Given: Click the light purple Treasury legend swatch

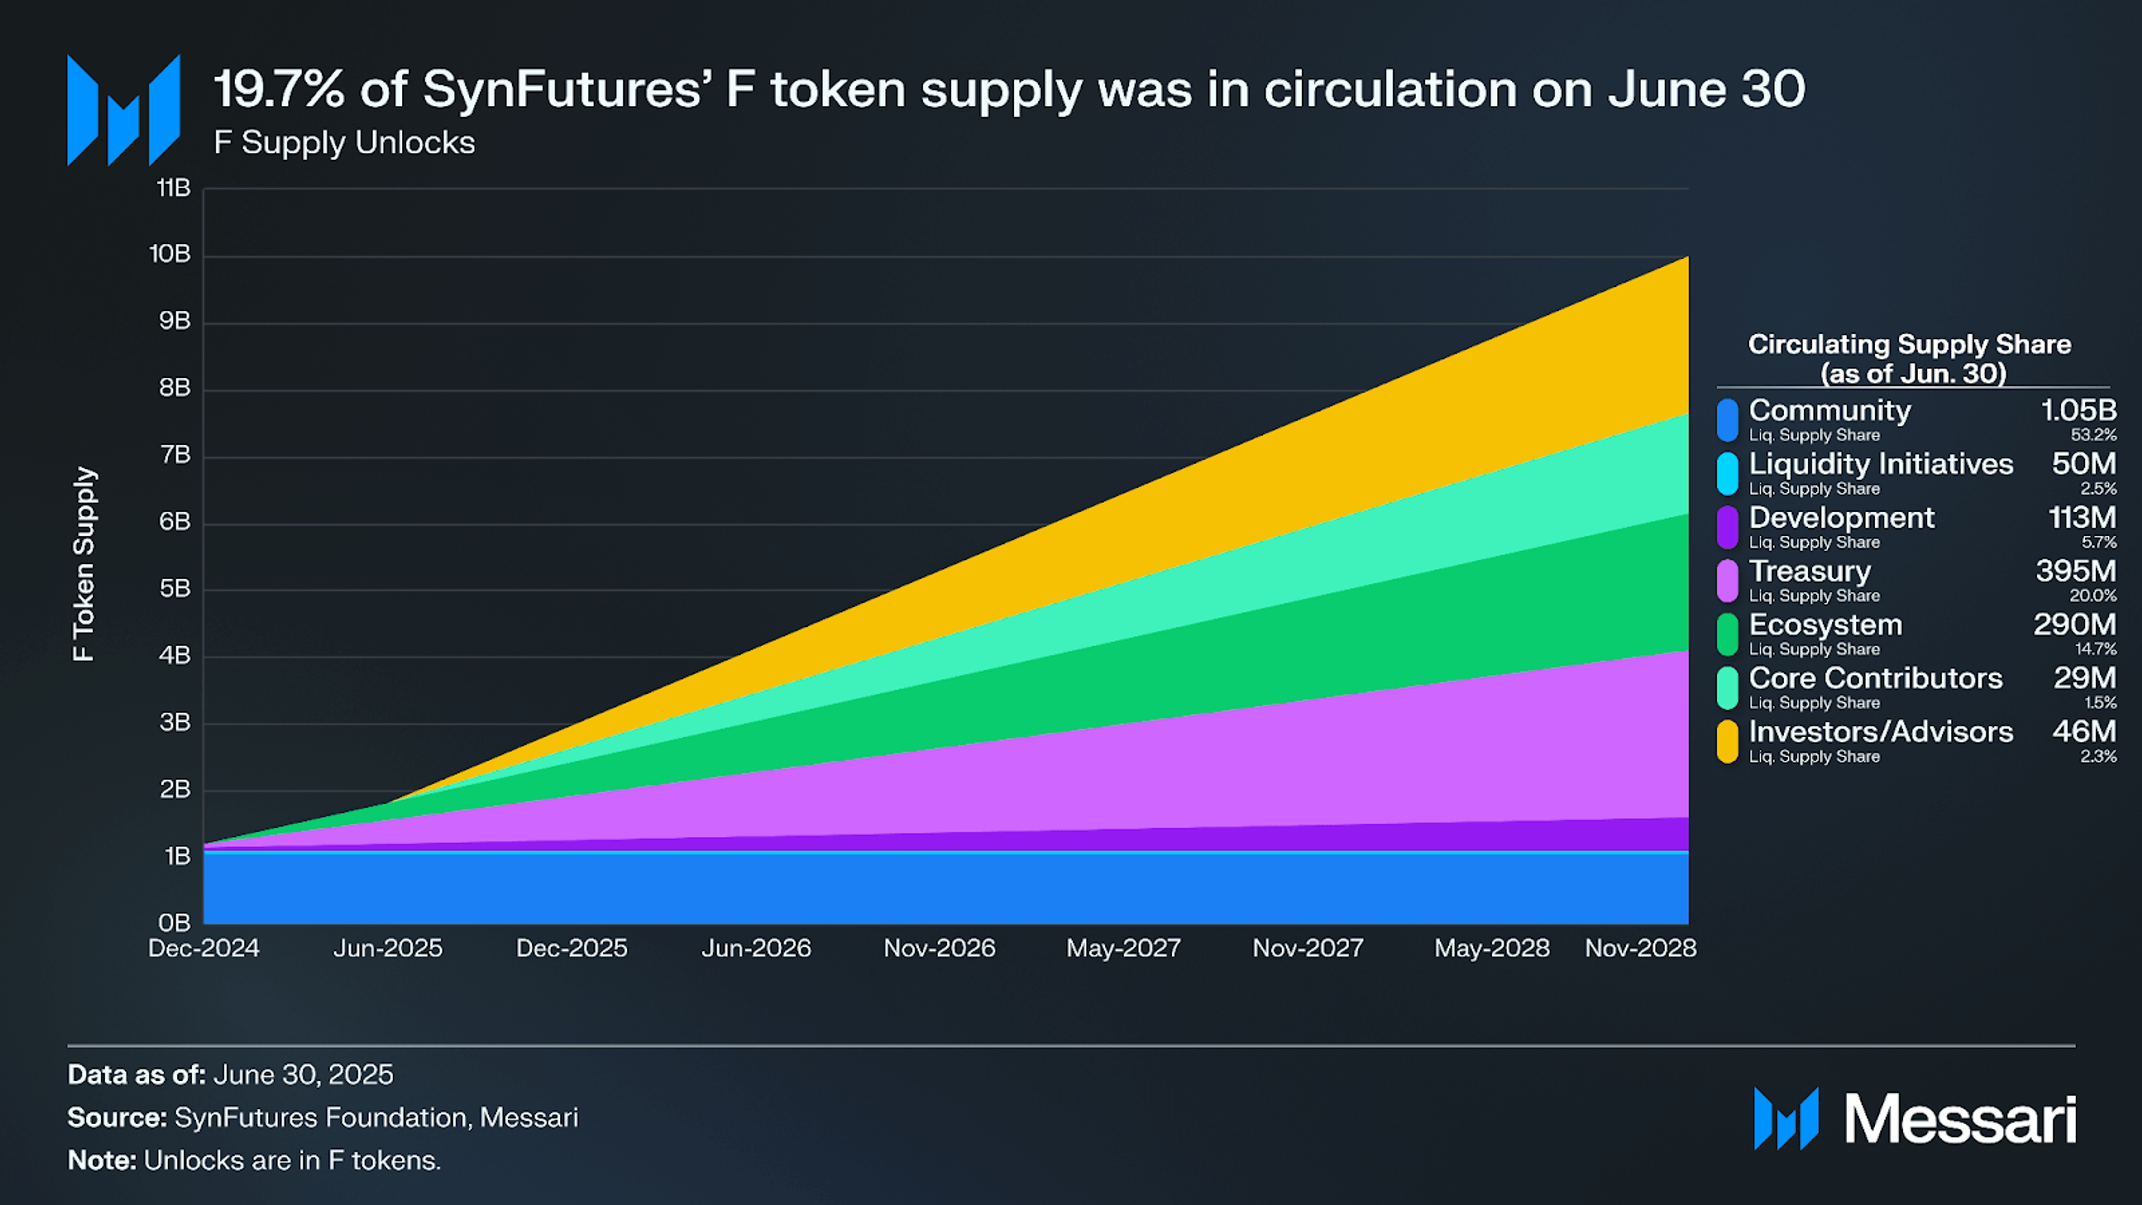Looking at the screenshot, I should pyautogui.click(x=1727, y=581).
